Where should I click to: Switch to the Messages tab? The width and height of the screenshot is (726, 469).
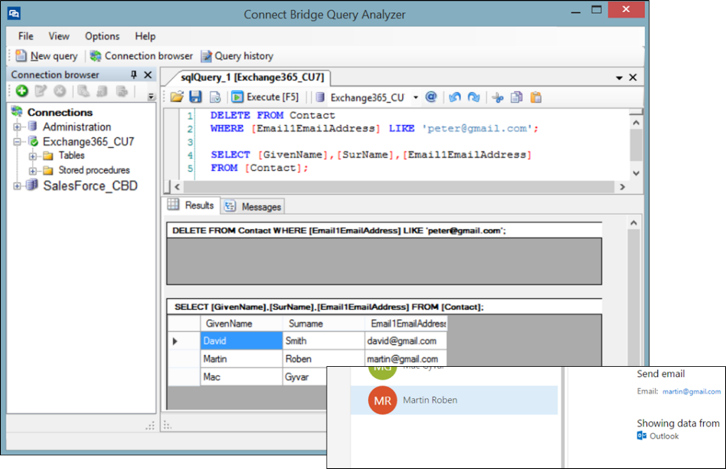pyautogui.click(x=253, y=206)
